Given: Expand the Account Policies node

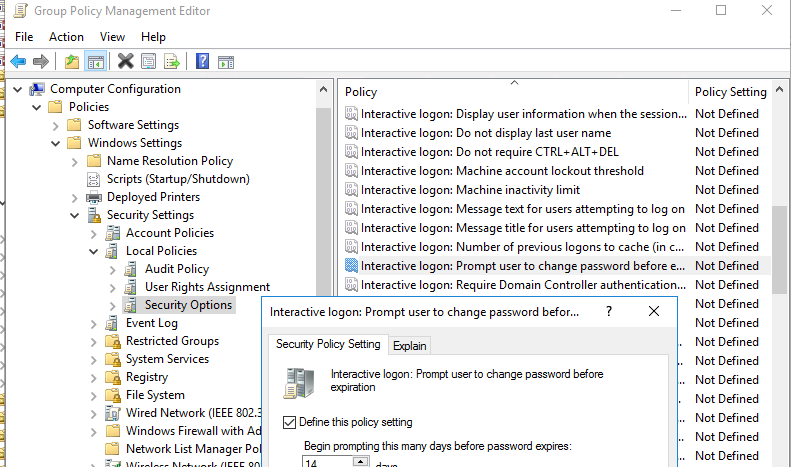Looking at the screenshot, I should click(93, 234).
